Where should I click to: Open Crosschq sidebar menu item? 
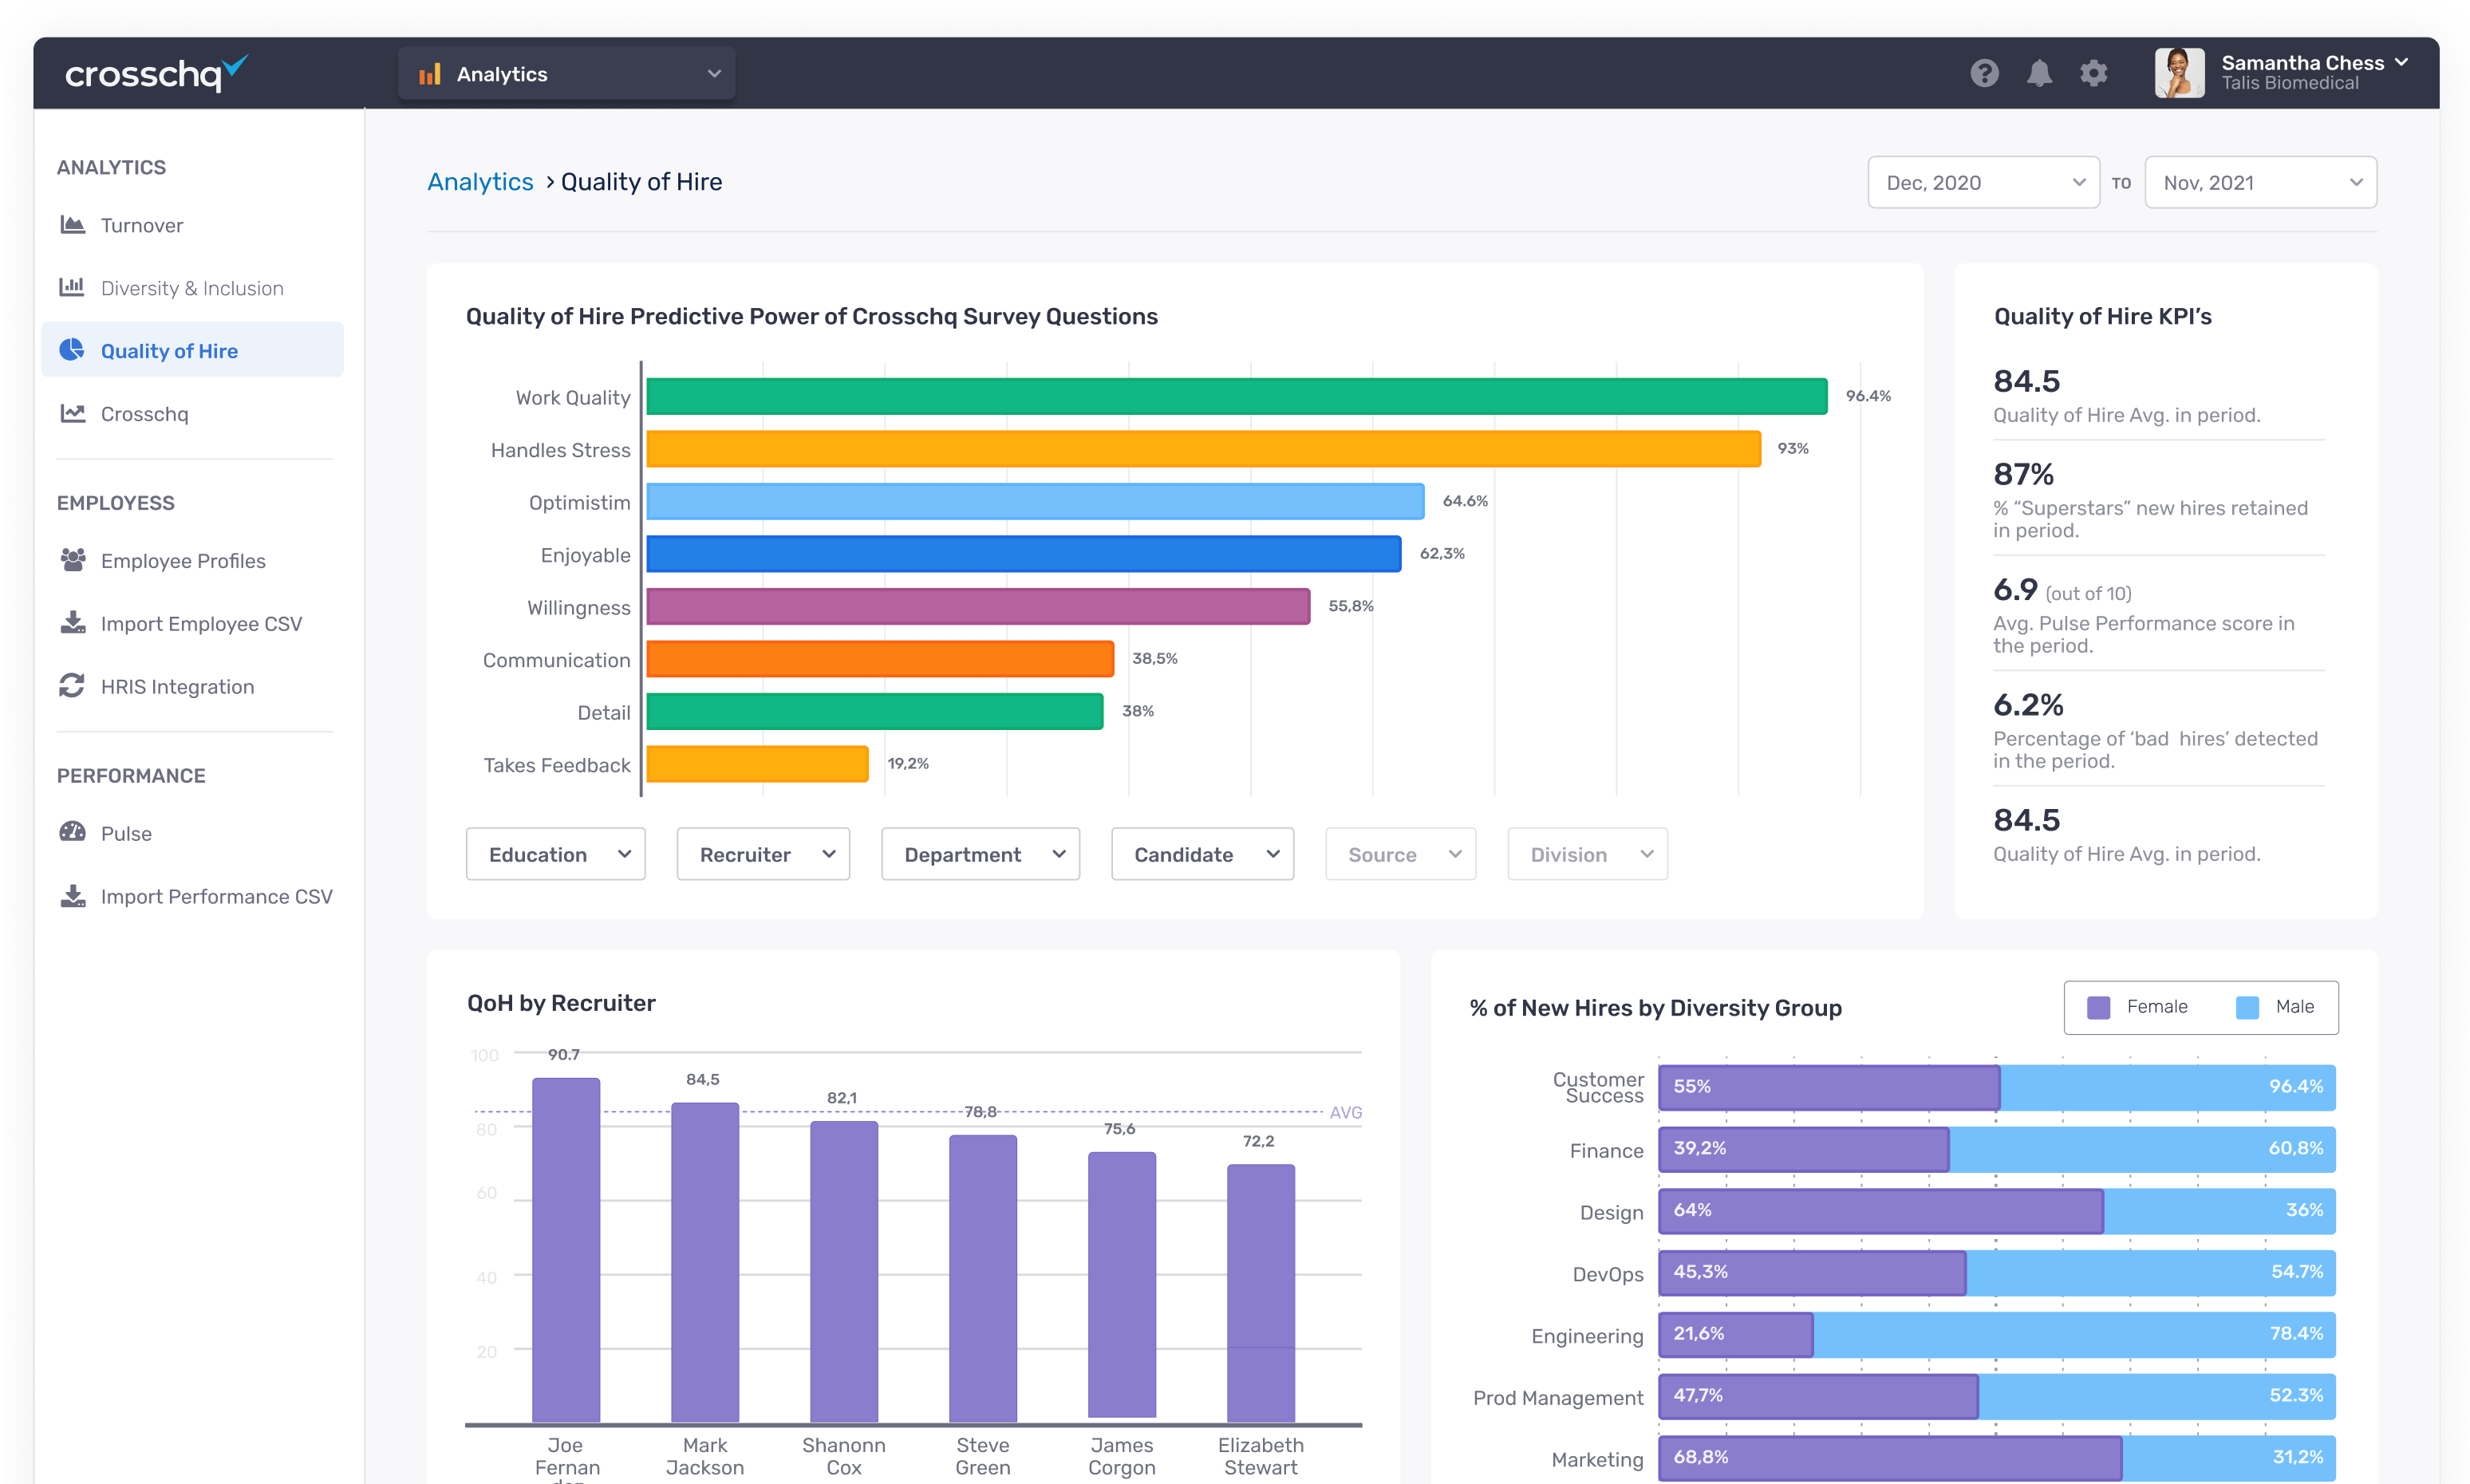coord(144,414)
